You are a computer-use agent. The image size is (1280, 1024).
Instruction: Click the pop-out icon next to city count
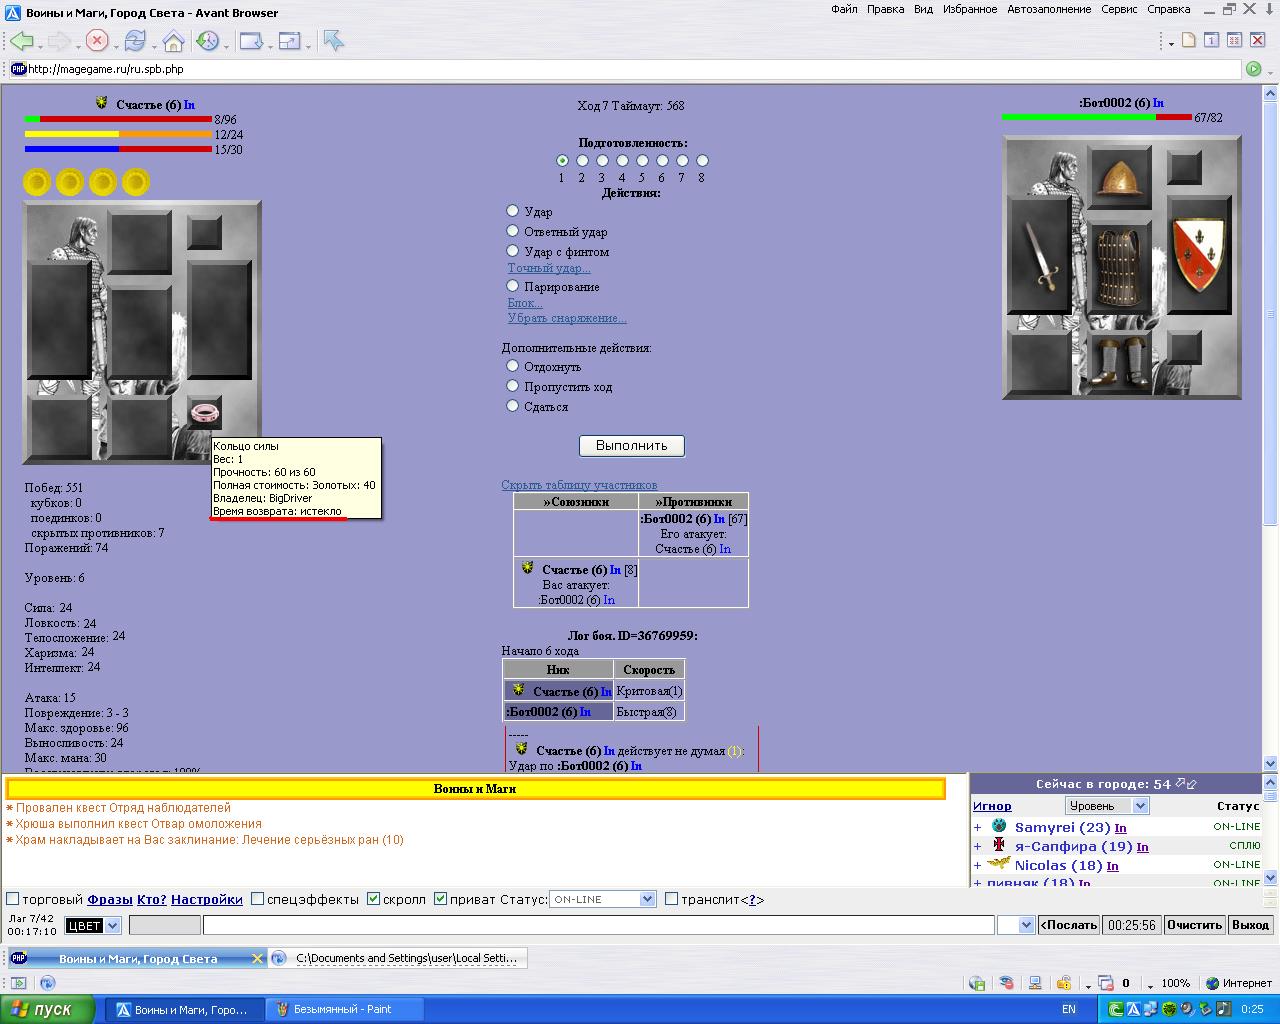click(1181, 783)
